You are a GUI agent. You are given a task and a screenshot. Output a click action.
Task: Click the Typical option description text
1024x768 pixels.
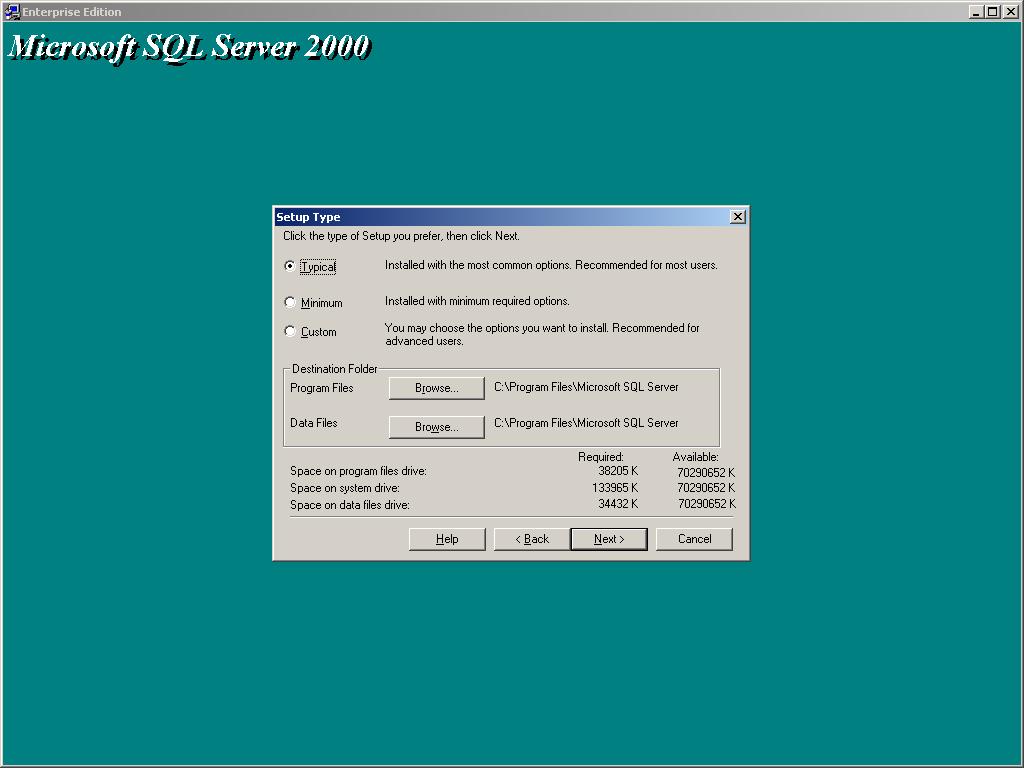click(551, 265)
